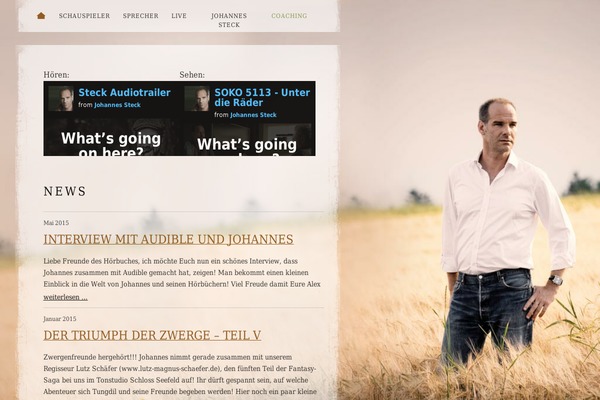Image resolution: width=600 pixels, height=400 pixels.
Task: Open Interview mit Audible und Johannes article
Action: click(168, 239)
